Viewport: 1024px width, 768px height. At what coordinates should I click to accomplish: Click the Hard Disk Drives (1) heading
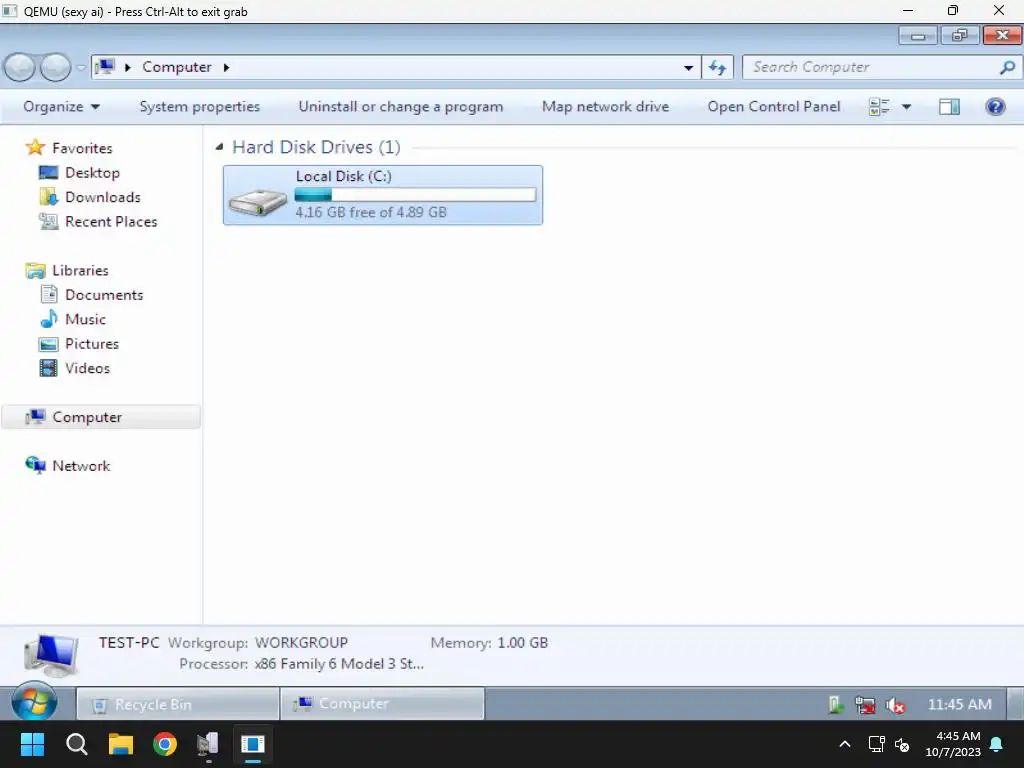(316, 147)
